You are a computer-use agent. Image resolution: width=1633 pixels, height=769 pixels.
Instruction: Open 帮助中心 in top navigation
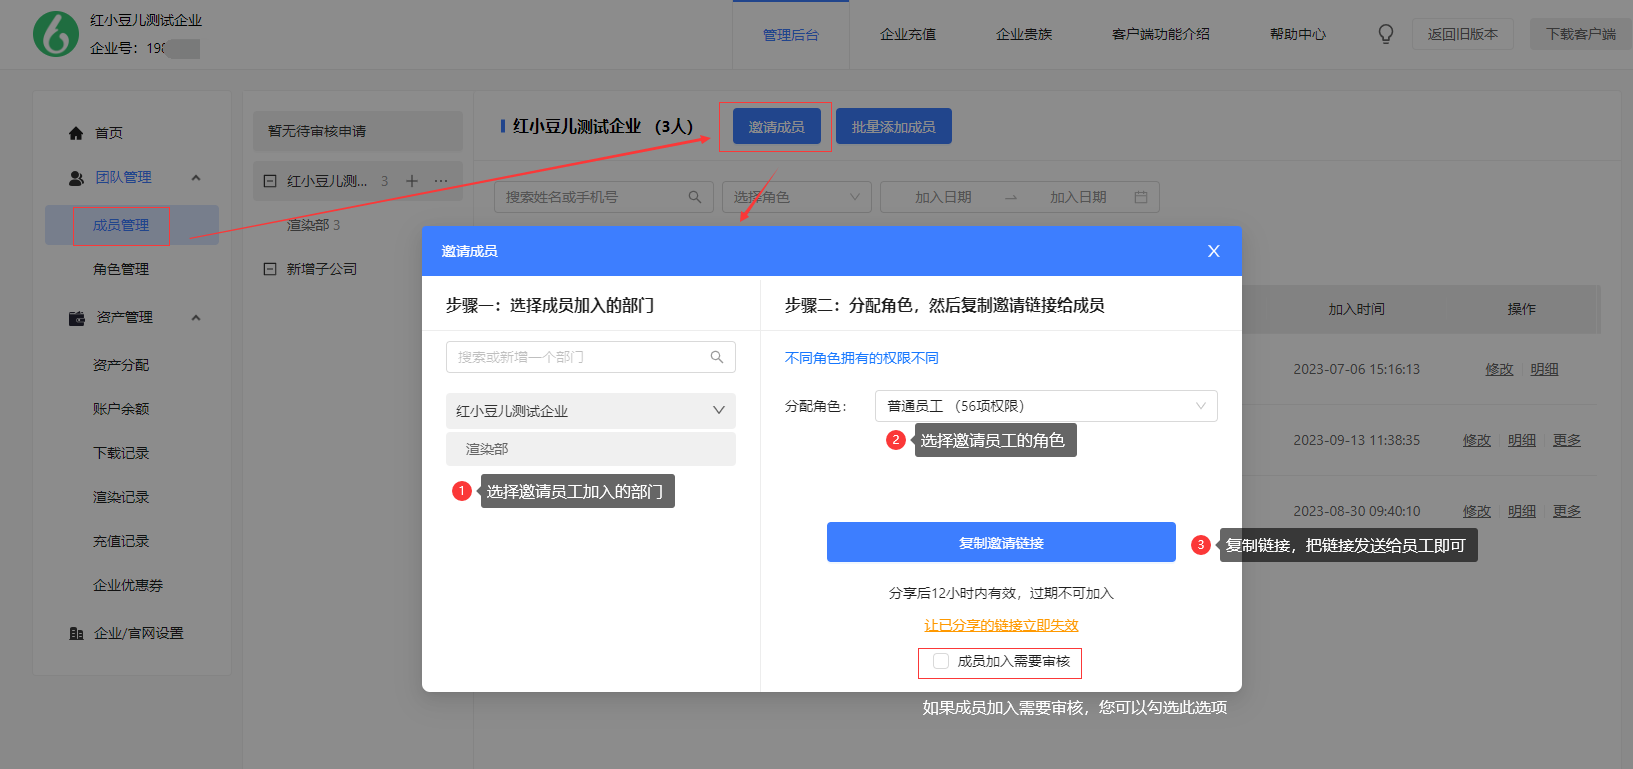pos(1298,34)
